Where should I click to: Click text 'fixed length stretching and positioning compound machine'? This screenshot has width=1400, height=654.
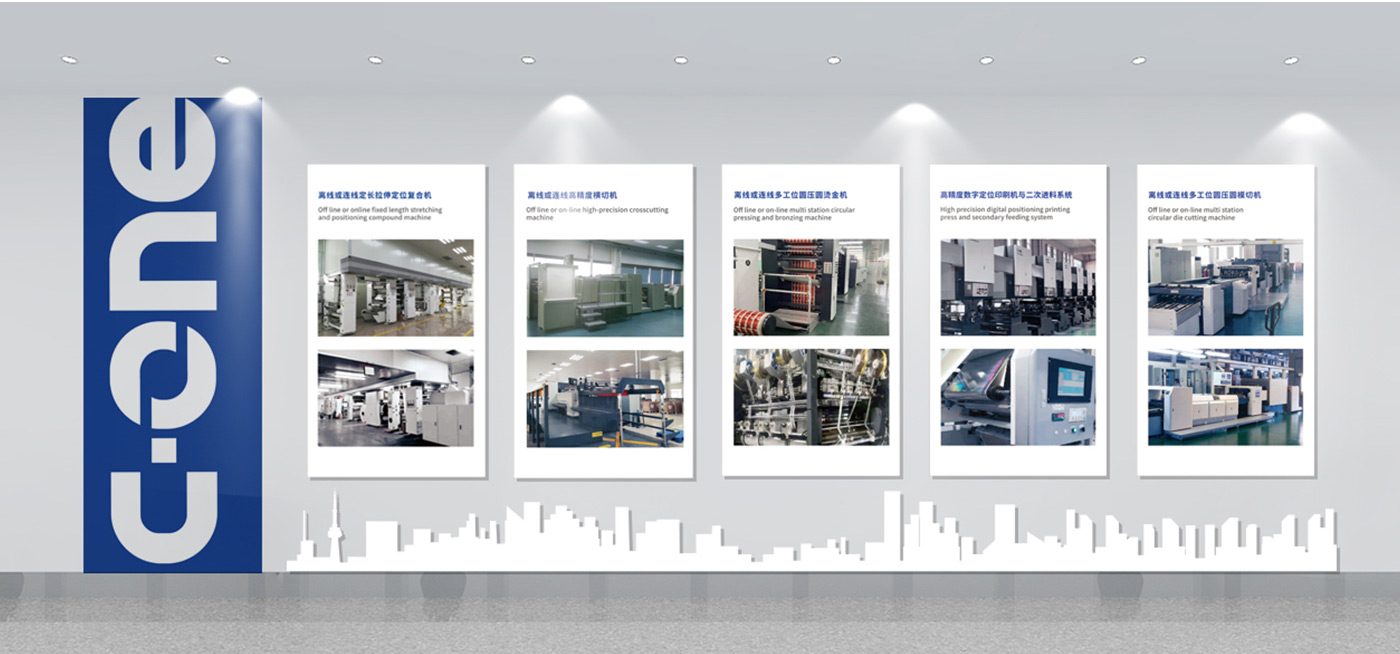click(380, 214)
